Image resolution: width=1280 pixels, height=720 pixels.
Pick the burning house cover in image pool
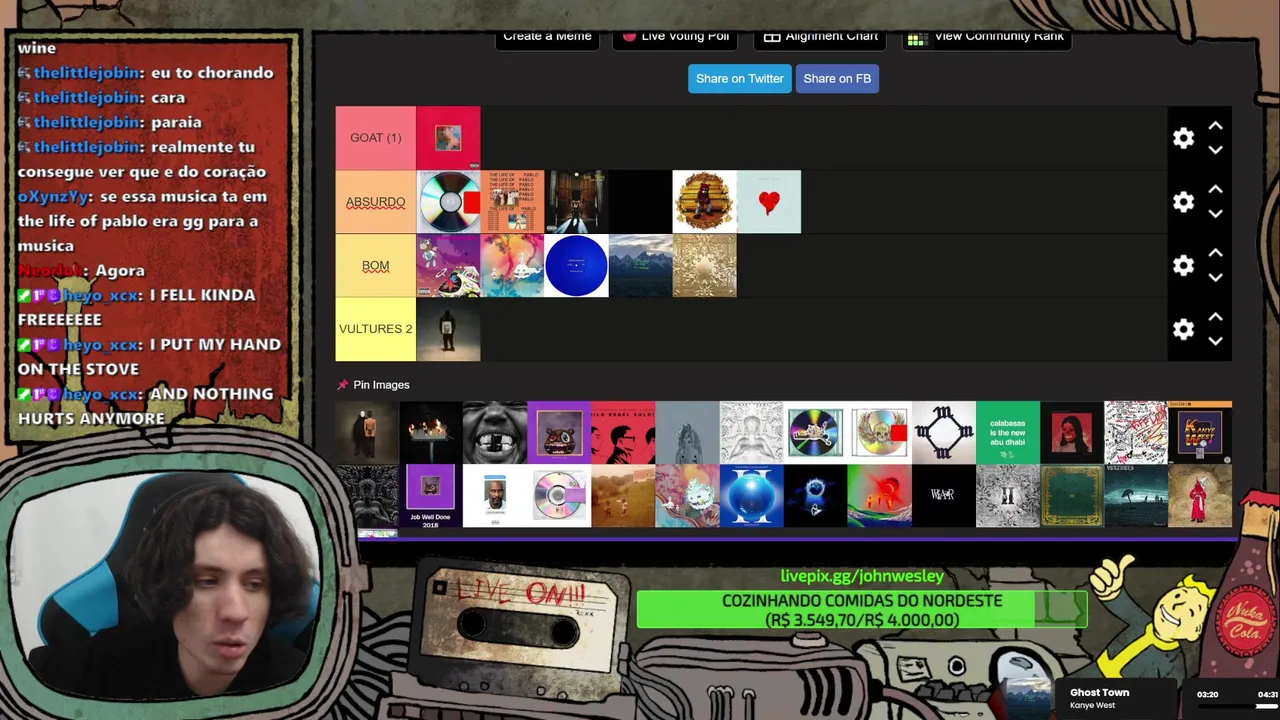tap(431, 433)
